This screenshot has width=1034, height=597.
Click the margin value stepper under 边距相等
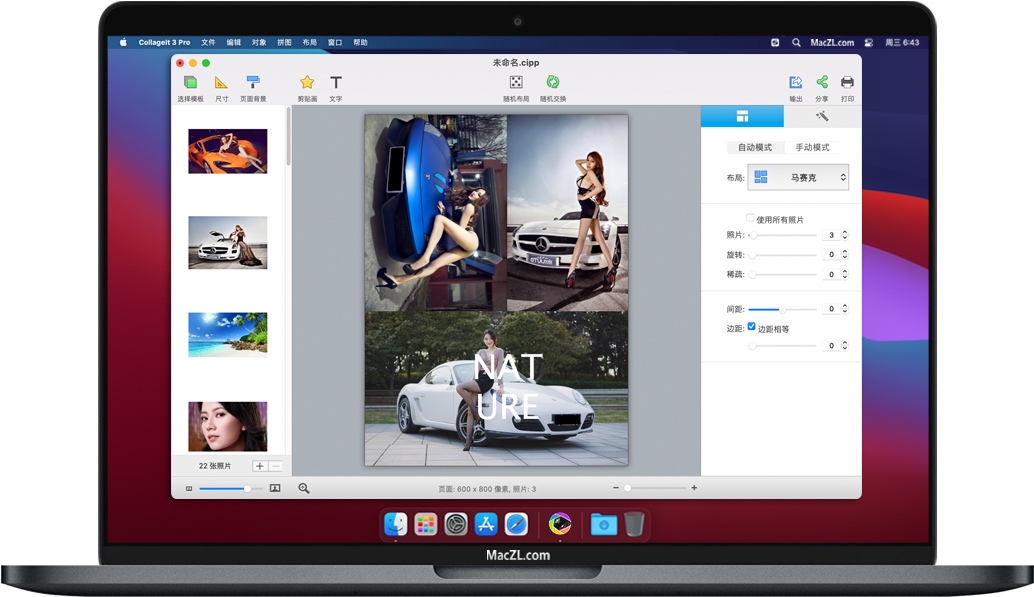click(x=845, y=346)
